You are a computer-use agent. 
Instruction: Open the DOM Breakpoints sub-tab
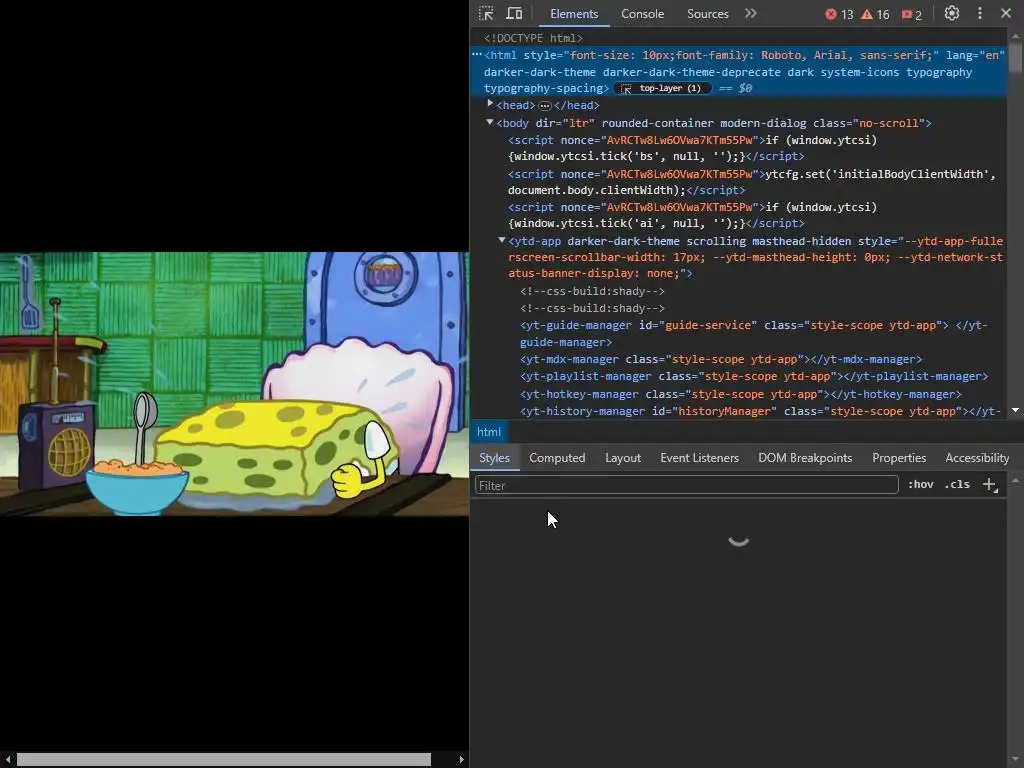805,458
